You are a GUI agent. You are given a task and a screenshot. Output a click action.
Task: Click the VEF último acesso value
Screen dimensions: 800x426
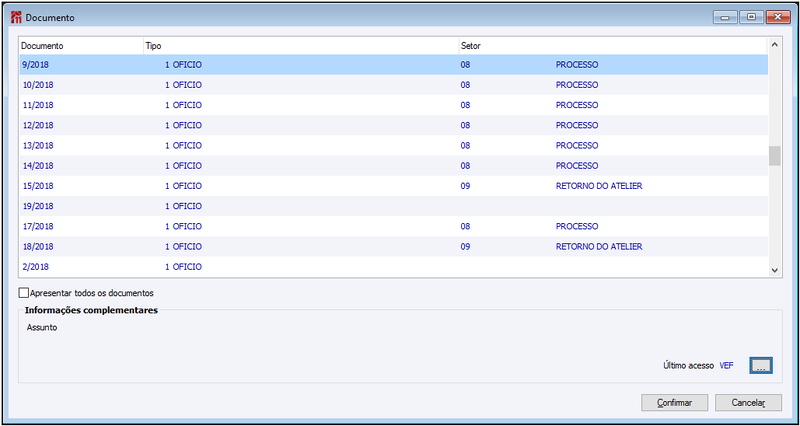pyautogui.click(x=727, y=366)
